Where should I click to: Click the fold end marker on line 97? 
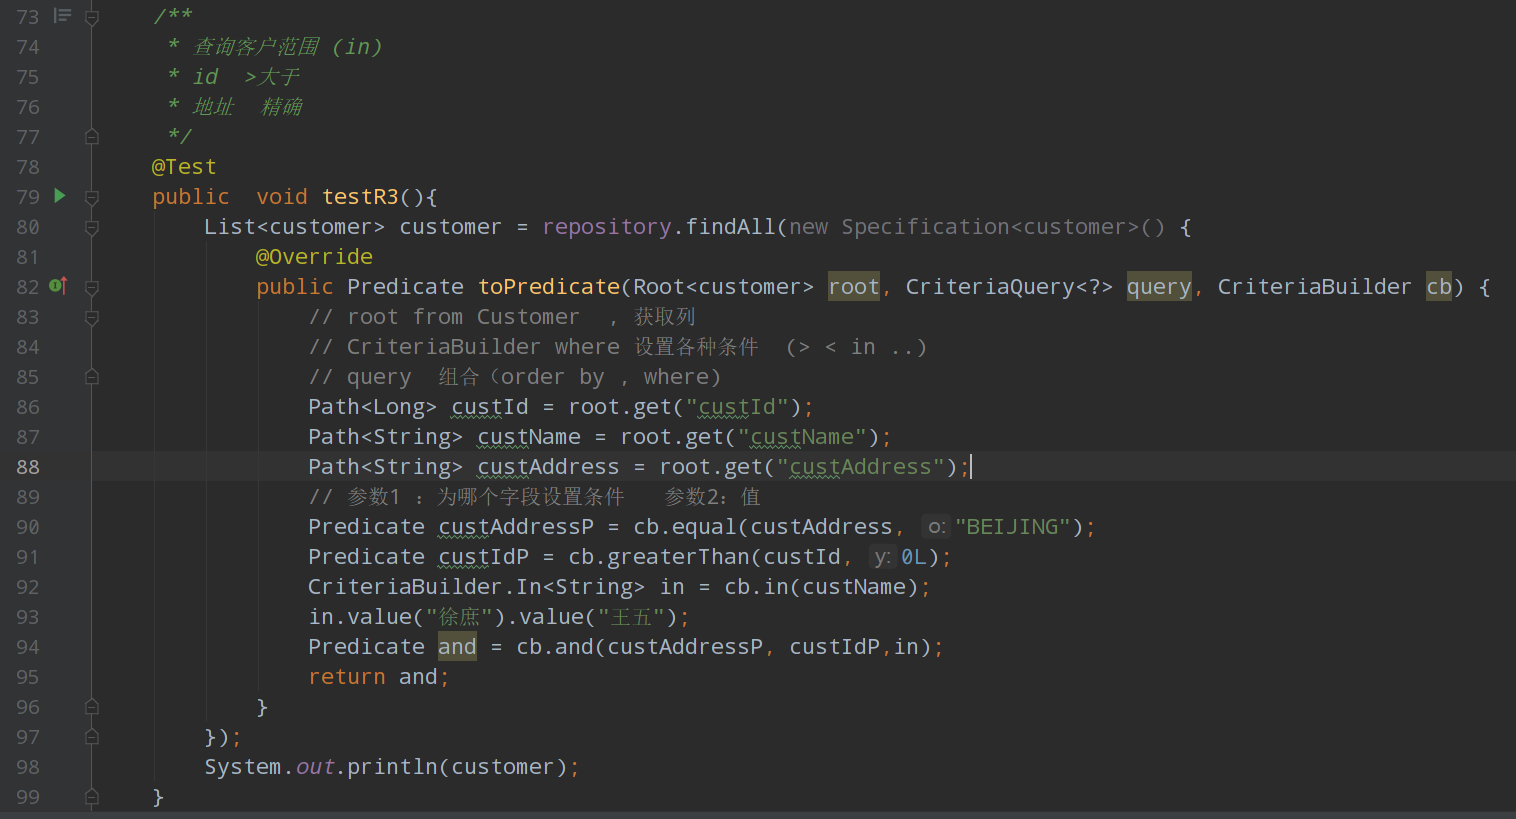92,737
